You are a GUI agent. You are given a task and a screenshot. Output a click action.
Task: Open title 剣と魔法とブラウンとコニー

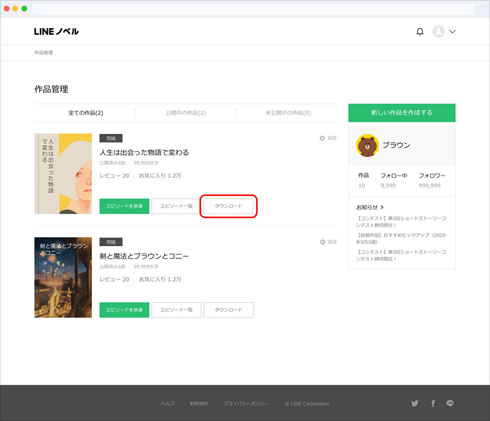click(x=144, y=256)
